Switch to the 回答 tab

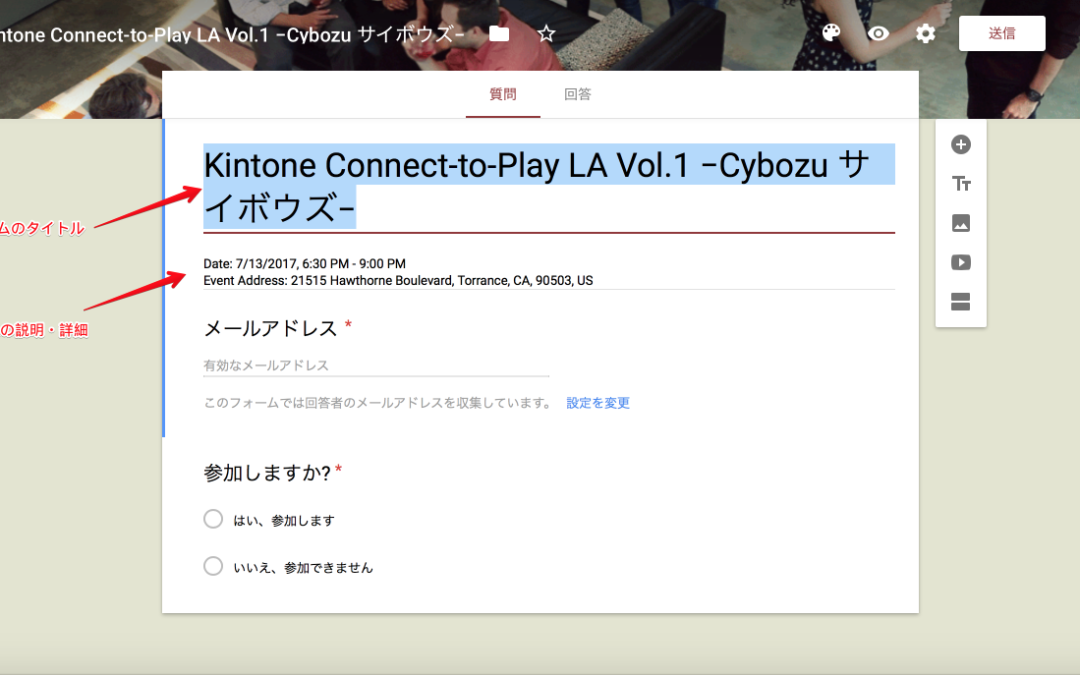coord(577,95)
